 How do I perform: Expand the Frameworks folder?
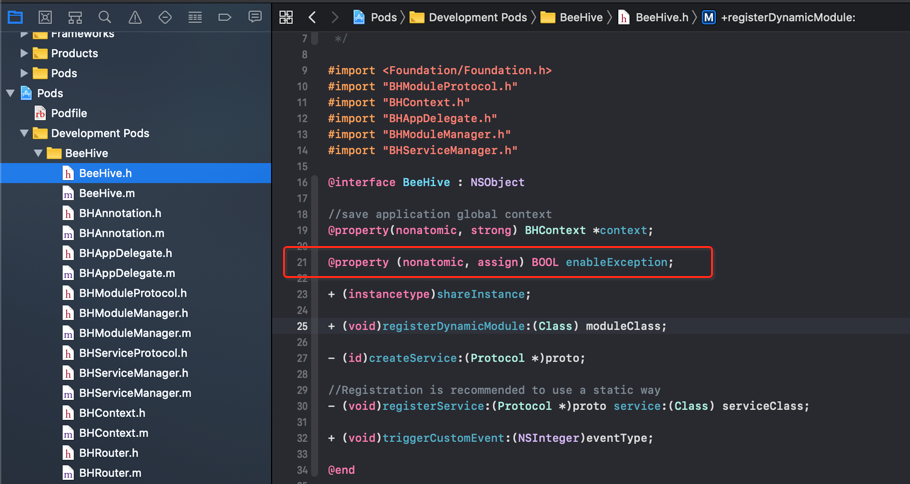tap(24, 34)
